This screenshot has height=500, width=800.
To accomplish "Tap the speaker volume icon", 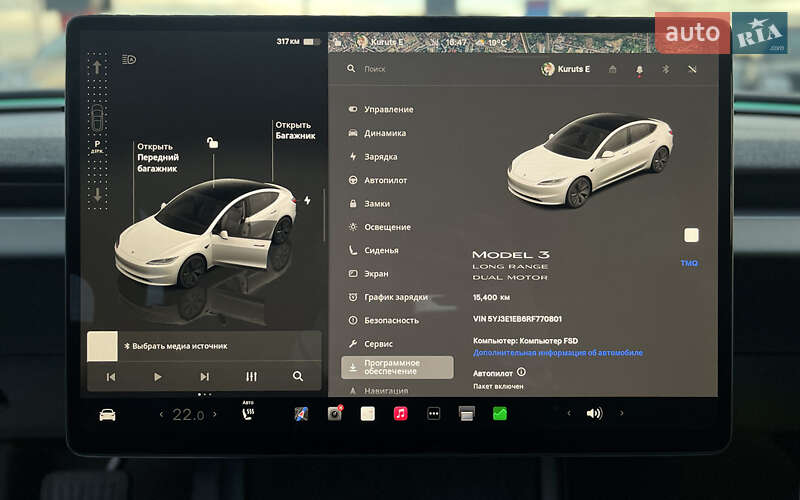I will click(x=594, y=413).
